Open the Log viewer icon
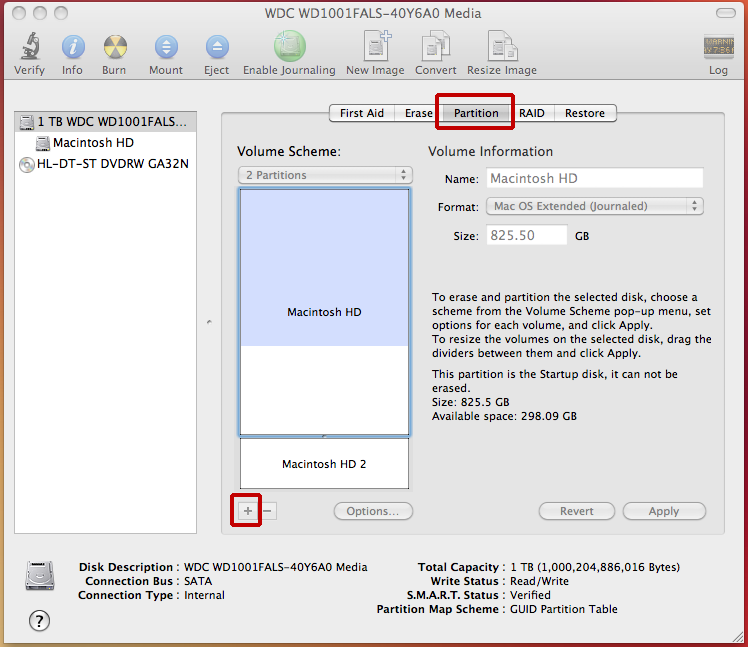 (x=718, y=47)
